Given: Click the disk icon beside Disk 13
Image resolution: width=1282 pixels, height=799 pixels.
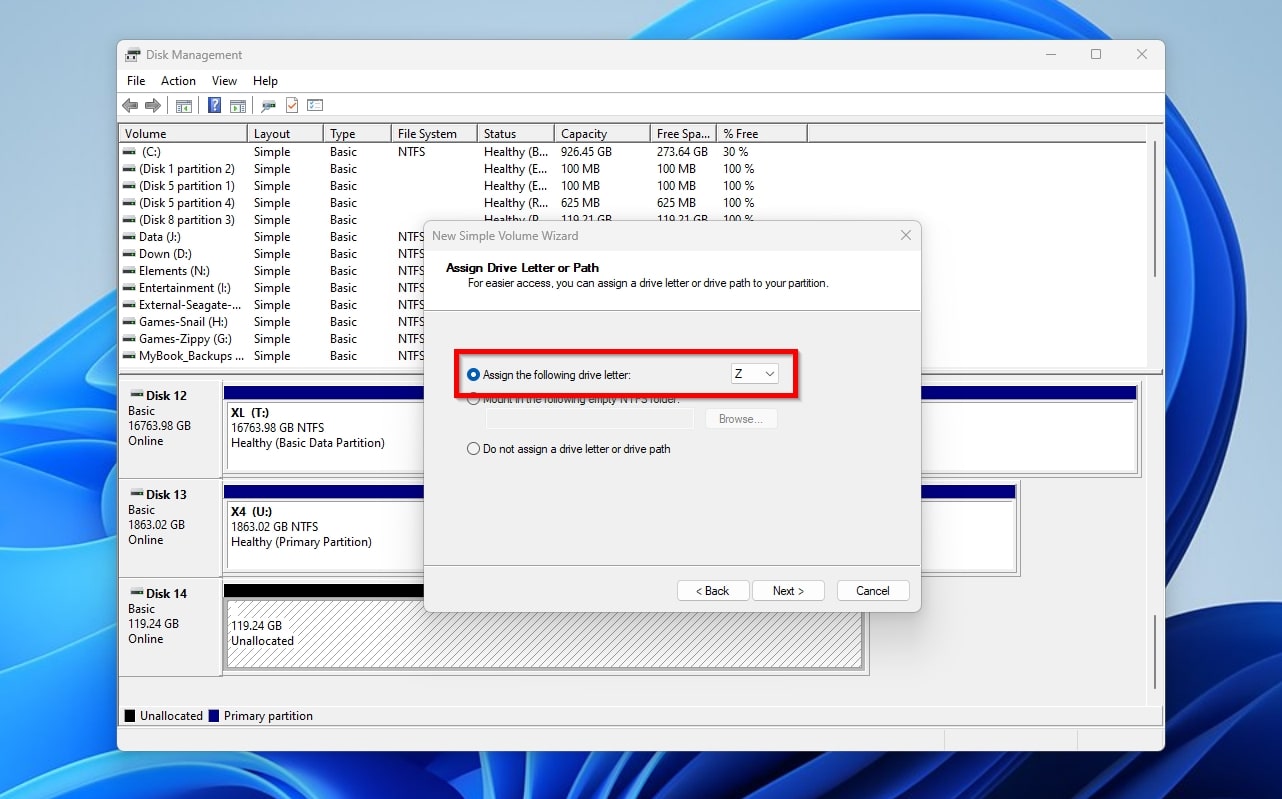Looking at the screenshot, I should [136, 495].
